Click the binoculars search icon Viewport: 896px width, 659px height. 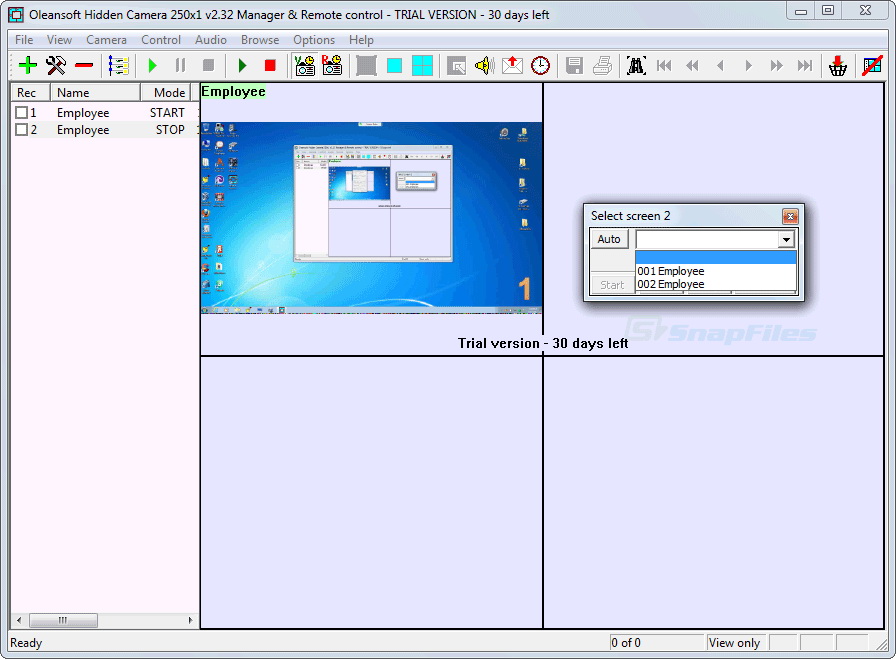(x=636, y=66)
